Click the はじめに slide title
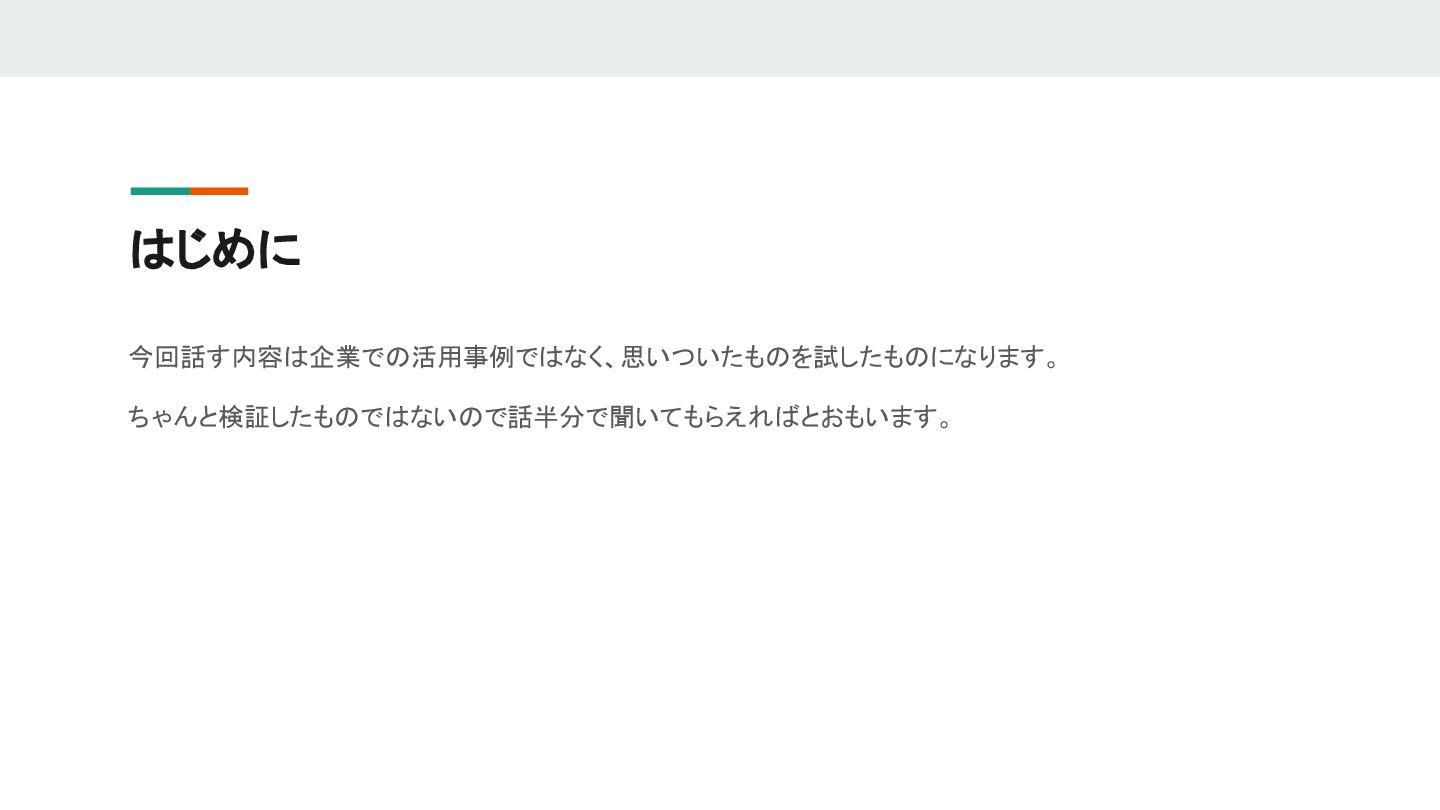The height and width of the screenshot is (810, 1440). [215, 249]
